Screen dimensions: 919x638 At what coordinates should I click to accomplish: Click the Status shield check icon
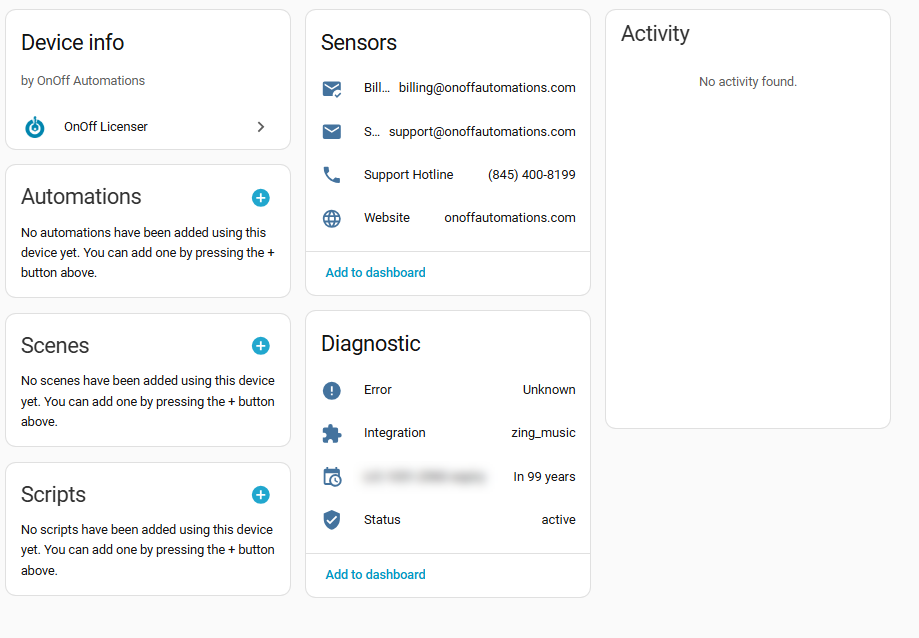(x=332, y=520)
